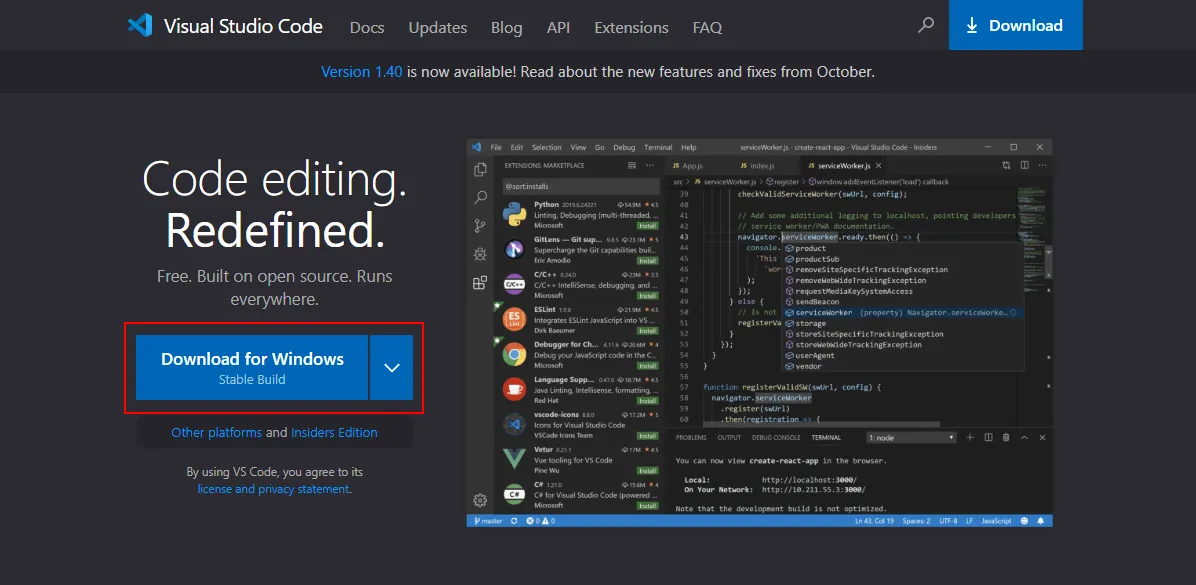Open the Explorer icon in the editor screenshot

click(481, 169)
